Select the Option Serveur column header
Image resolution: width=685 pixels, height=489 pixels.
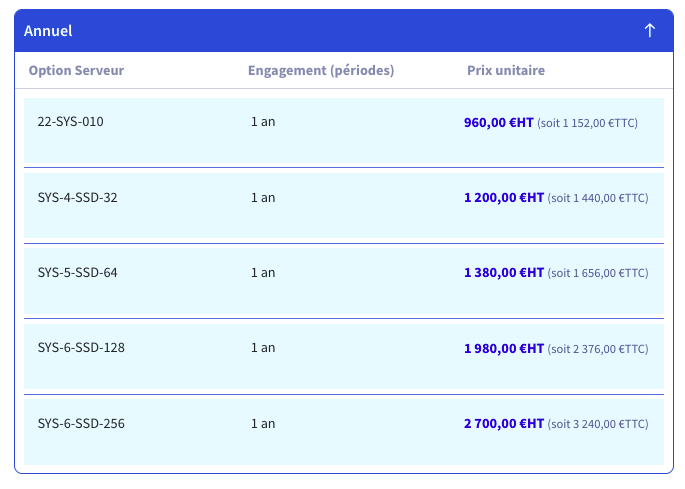tap(76, 70)
